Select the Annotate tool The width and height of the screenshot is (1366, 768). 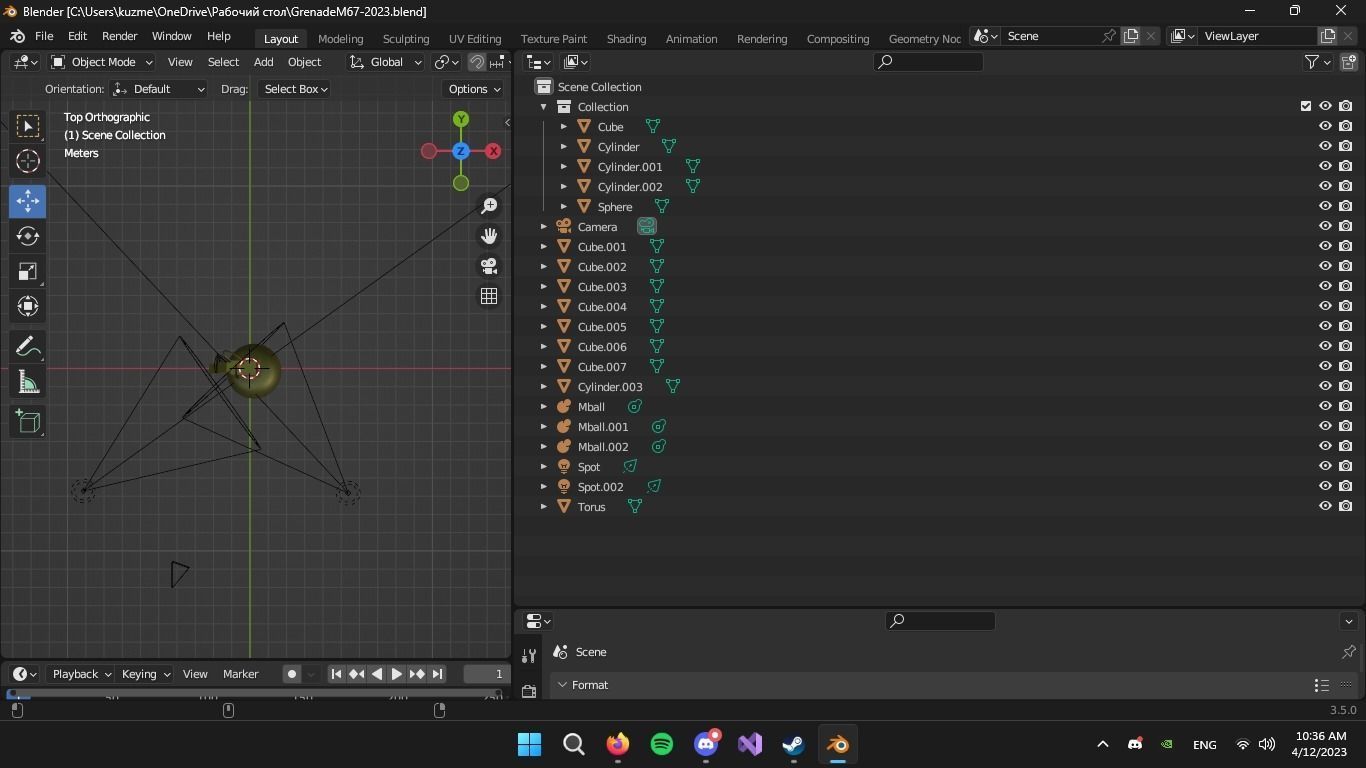pos(28,346)
